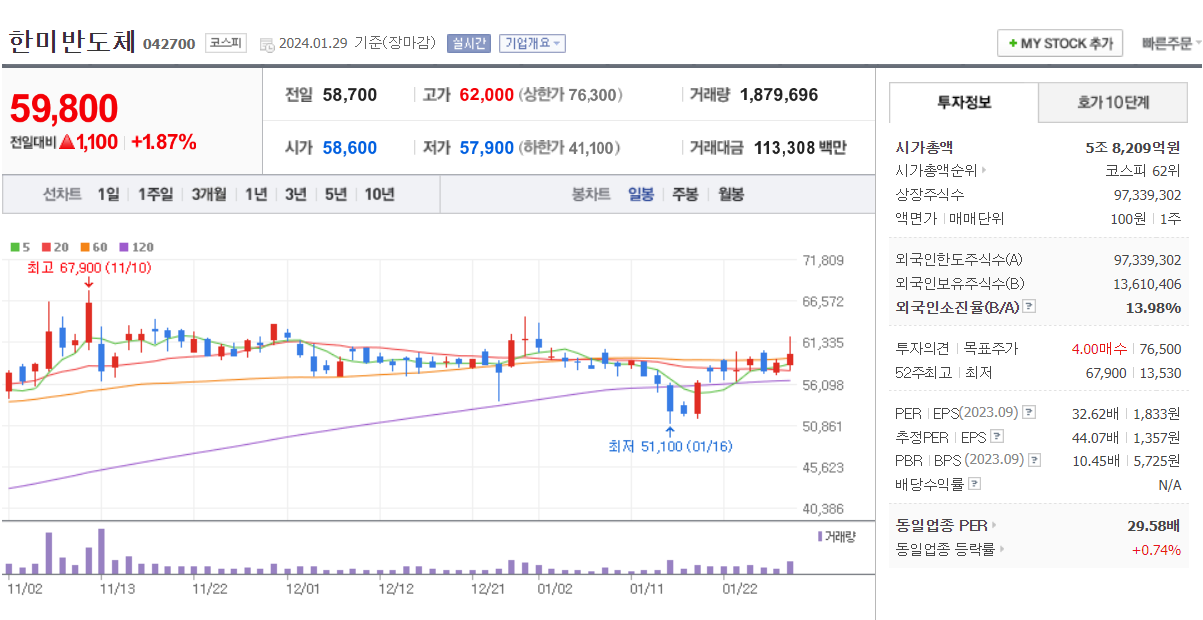Click the 거래량 legend marker on the volume chart

(819, 537)
